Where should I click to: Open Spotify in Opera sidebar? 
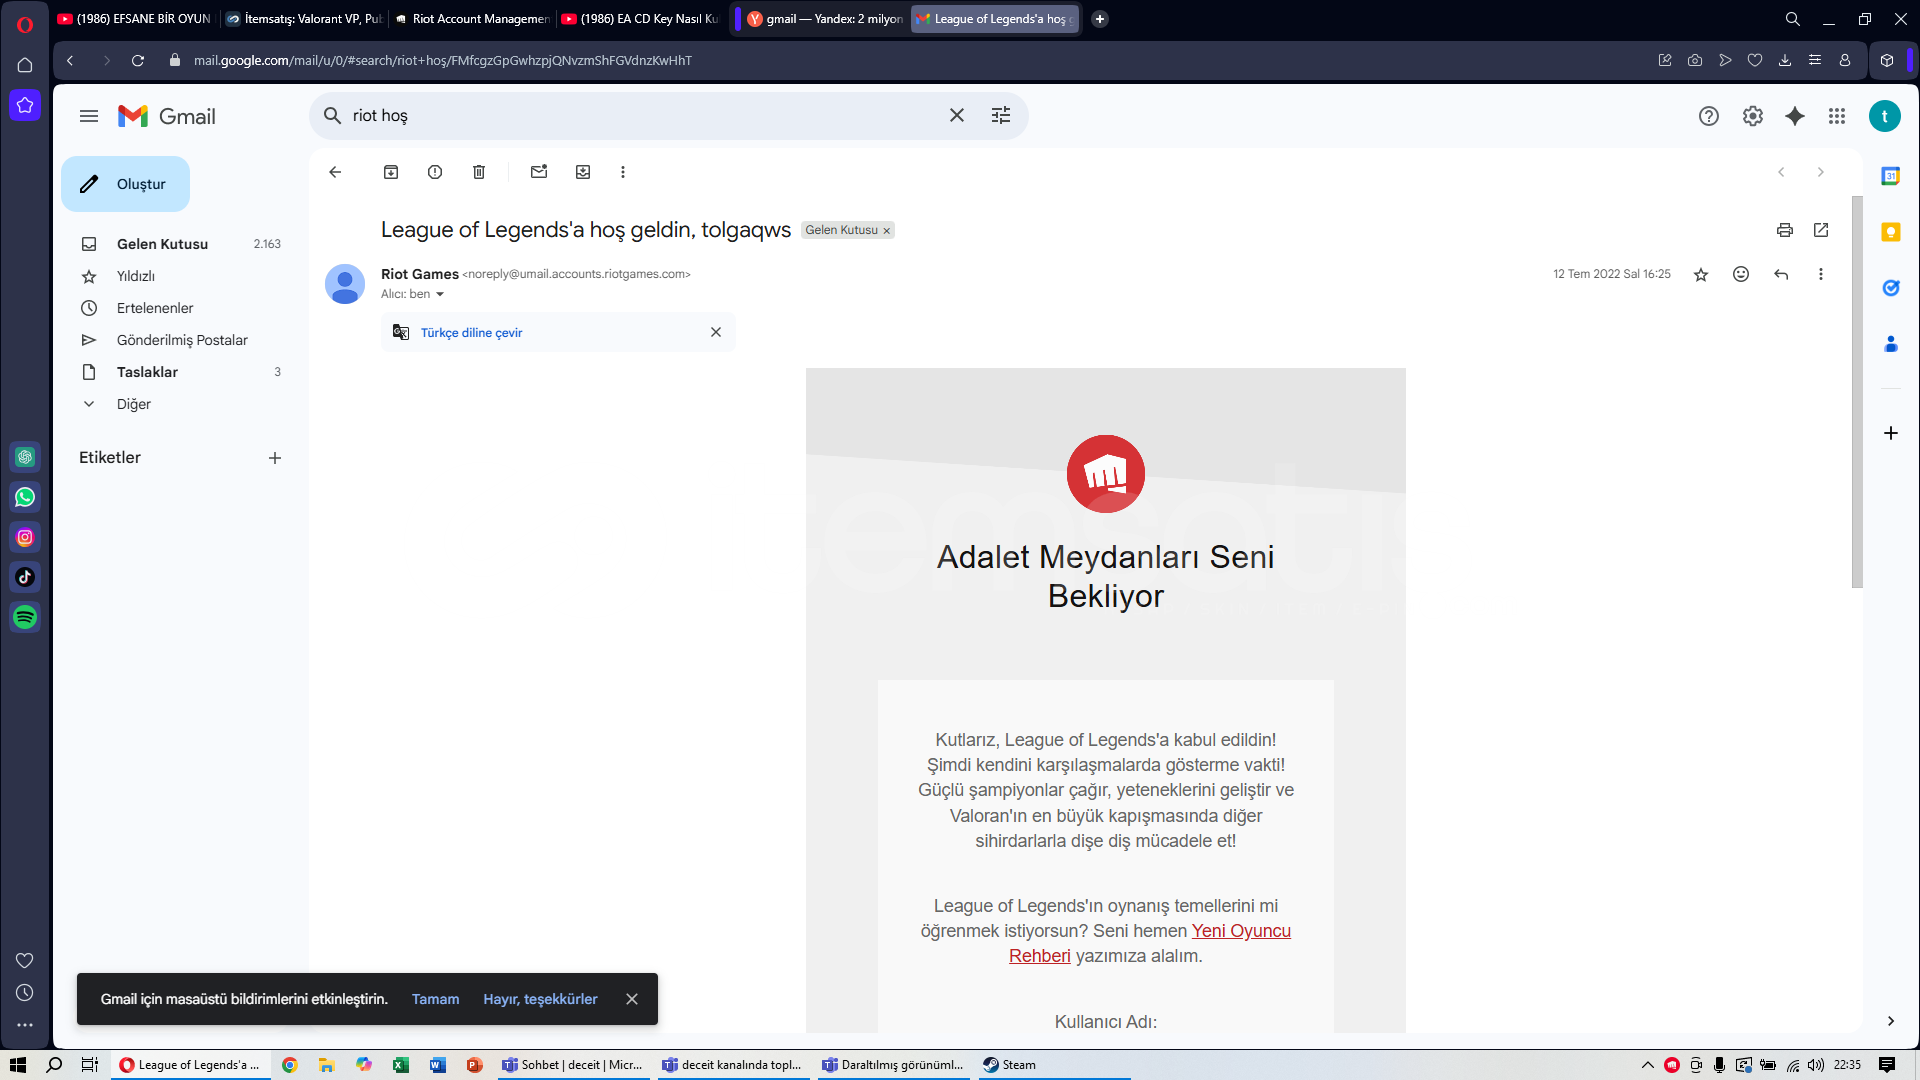(25, 617)
